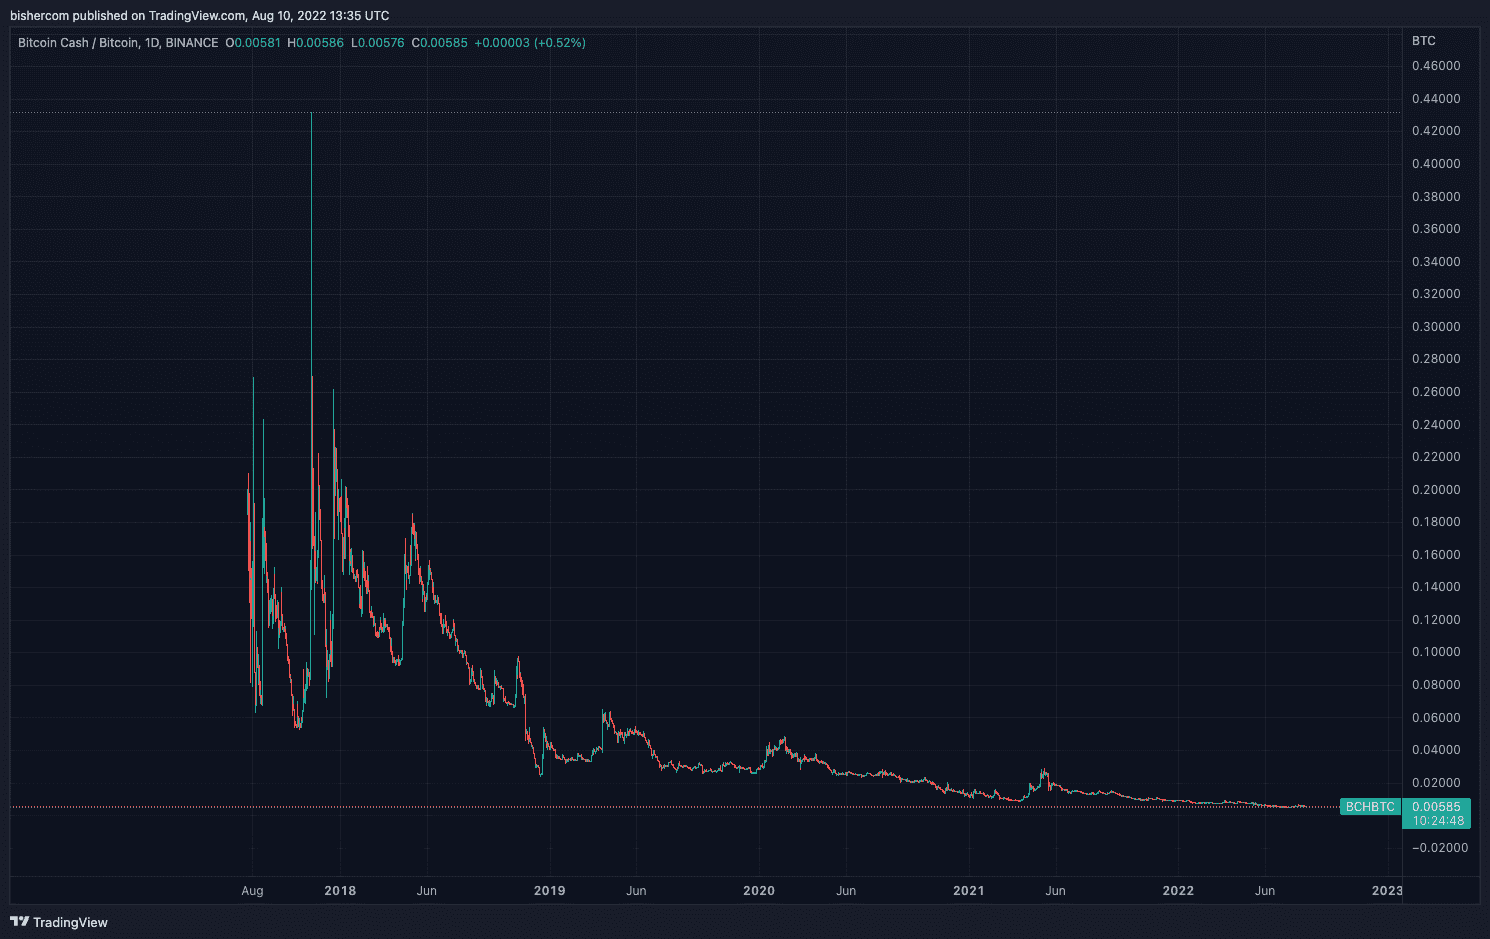1490x939 pixels.
Task: Select the 2018 label on time axis
Action: [x=340, y=891]
